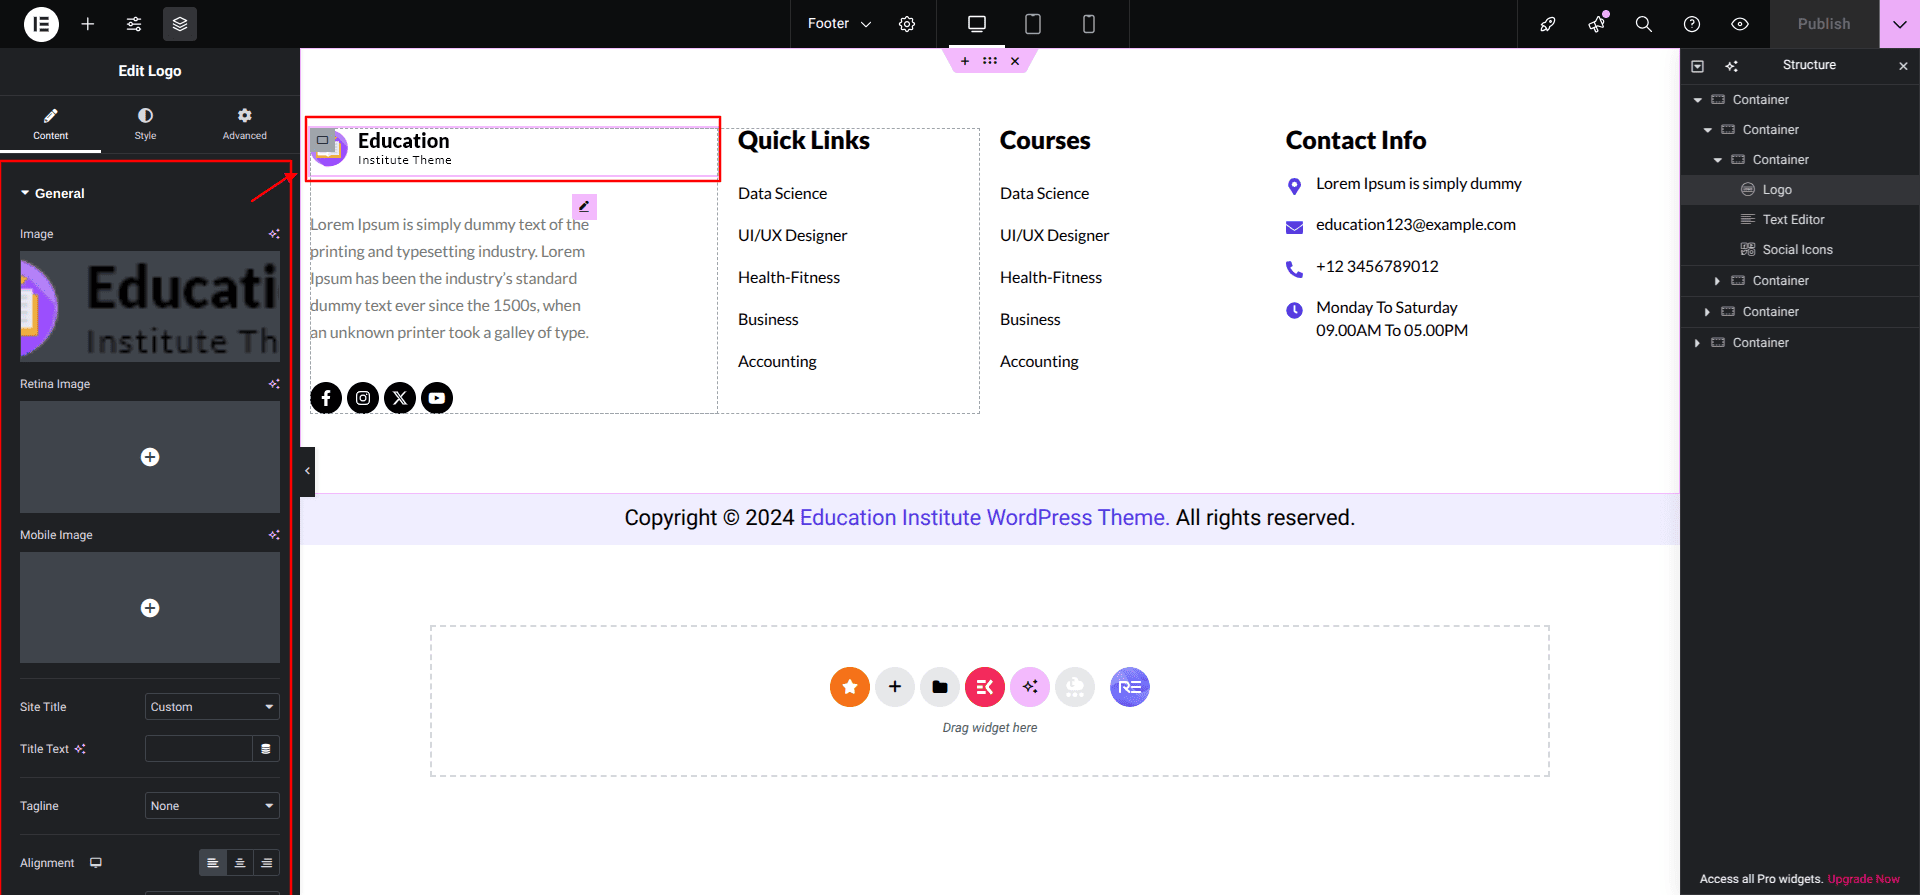Screen dimensions: 1920x895
Task: Switch to desktop device view
Action: (x=977, y=24)
